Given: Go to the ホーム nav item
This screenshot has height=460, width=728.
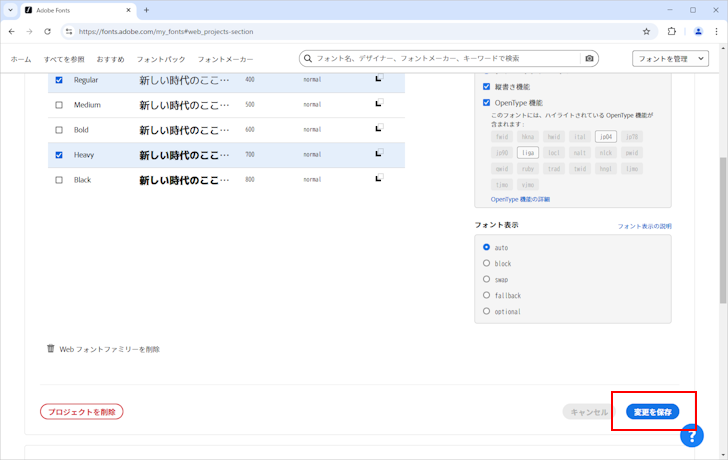Looking at the screenshot, I should [21, 59].
